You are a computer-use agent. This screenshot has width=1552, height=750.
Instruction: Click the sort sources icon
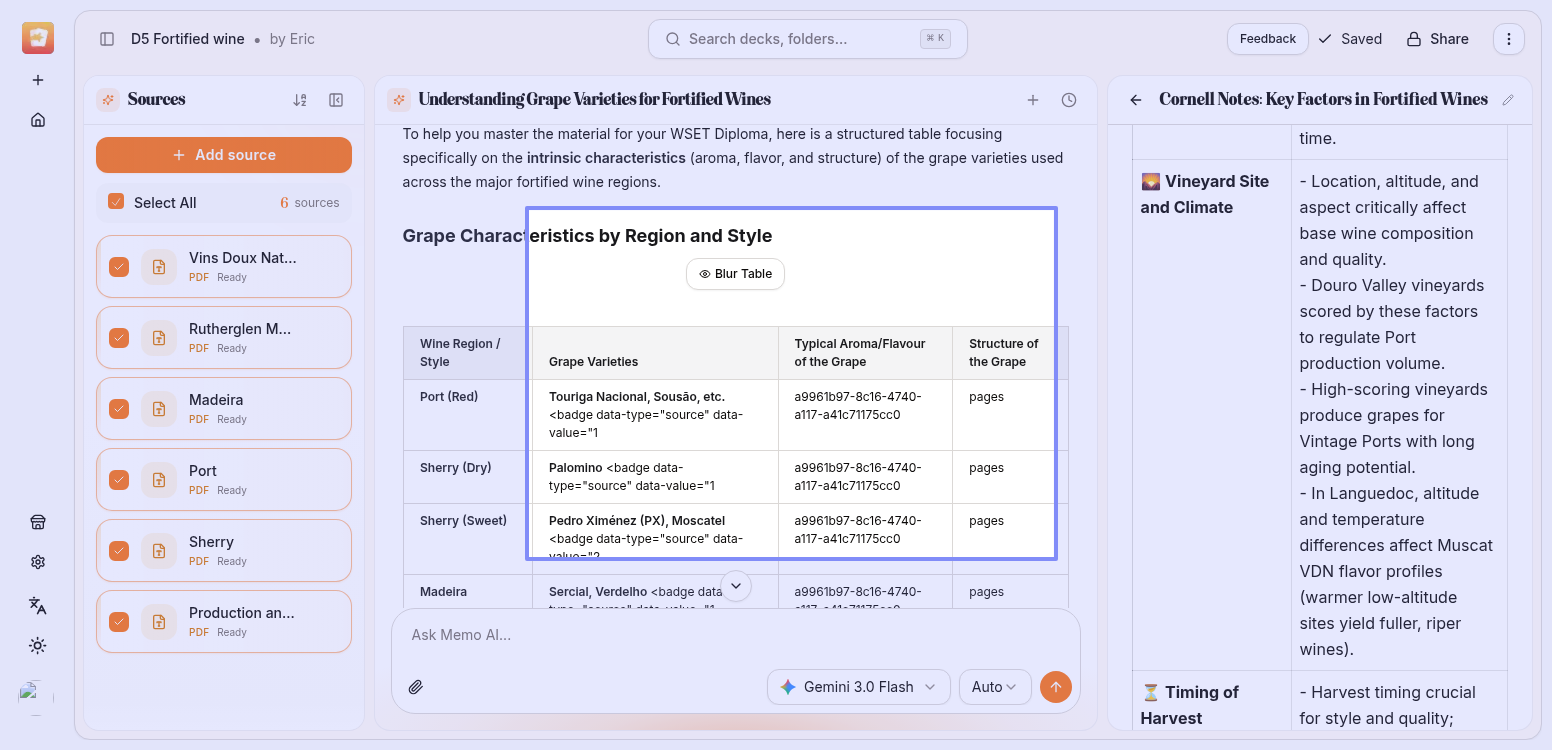pyautogui.click(x=300, y=100)
